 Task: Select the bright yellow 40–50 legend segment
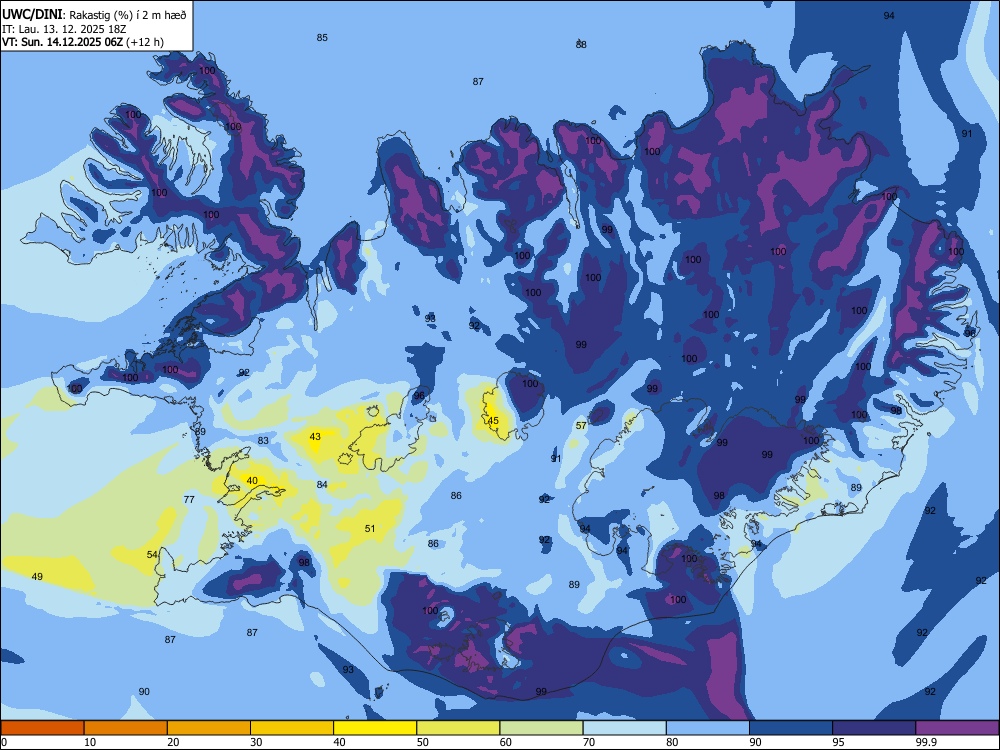(x=375, y=728)
